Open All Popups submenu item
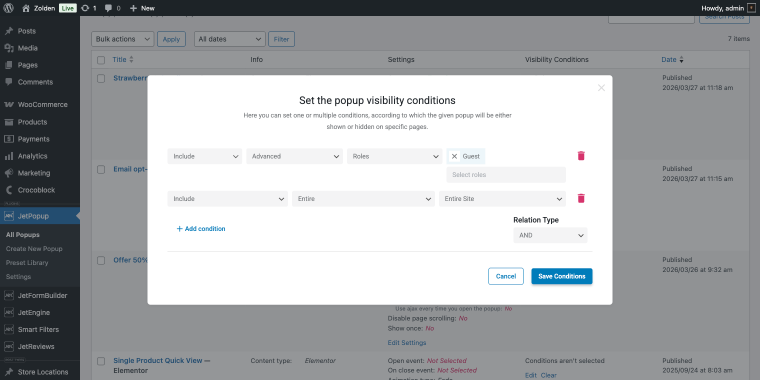The width and height of the screenshot is (760, 380). [23, 235]
